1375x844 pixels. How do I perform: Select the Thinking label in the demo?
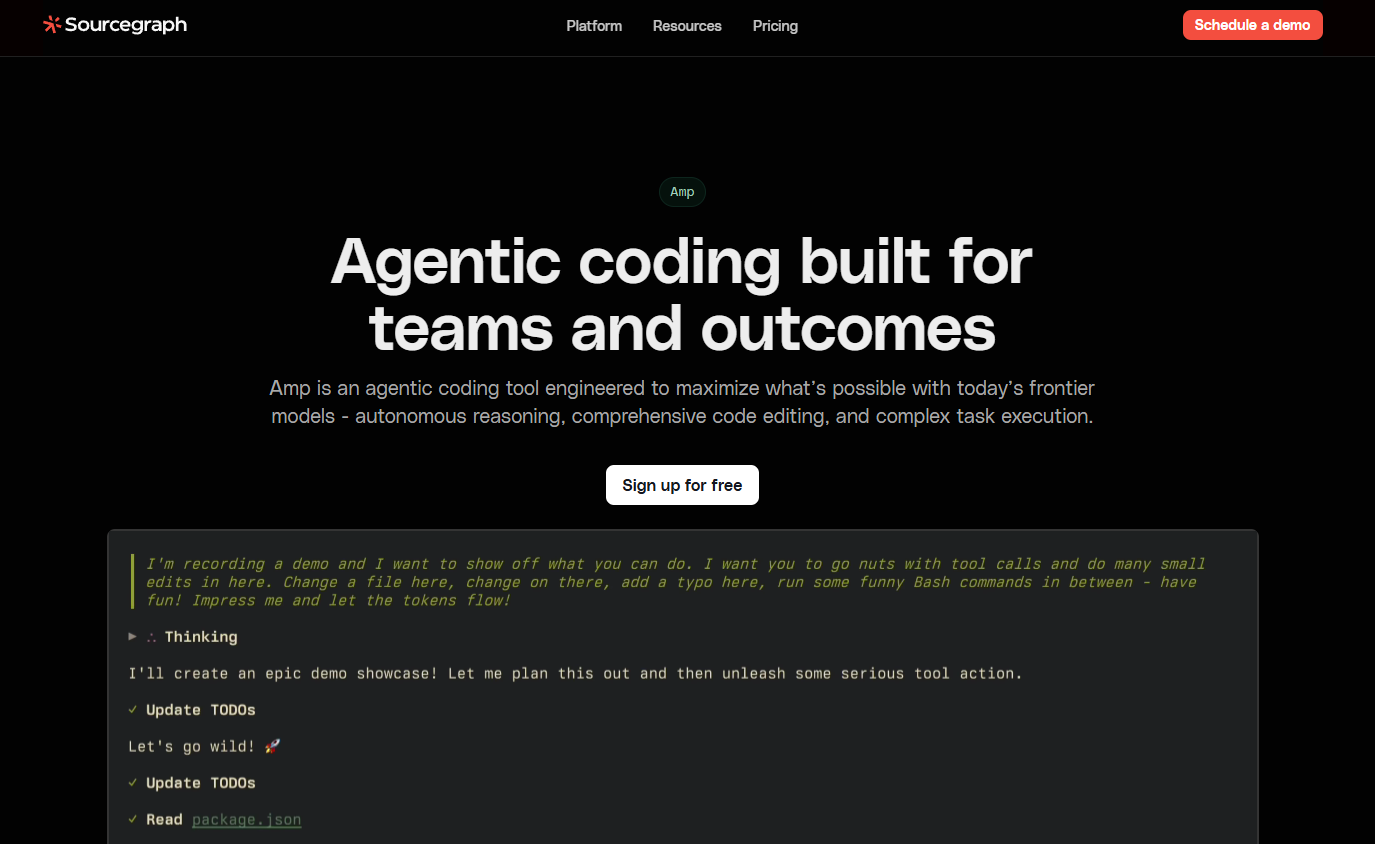pos(201,637)
